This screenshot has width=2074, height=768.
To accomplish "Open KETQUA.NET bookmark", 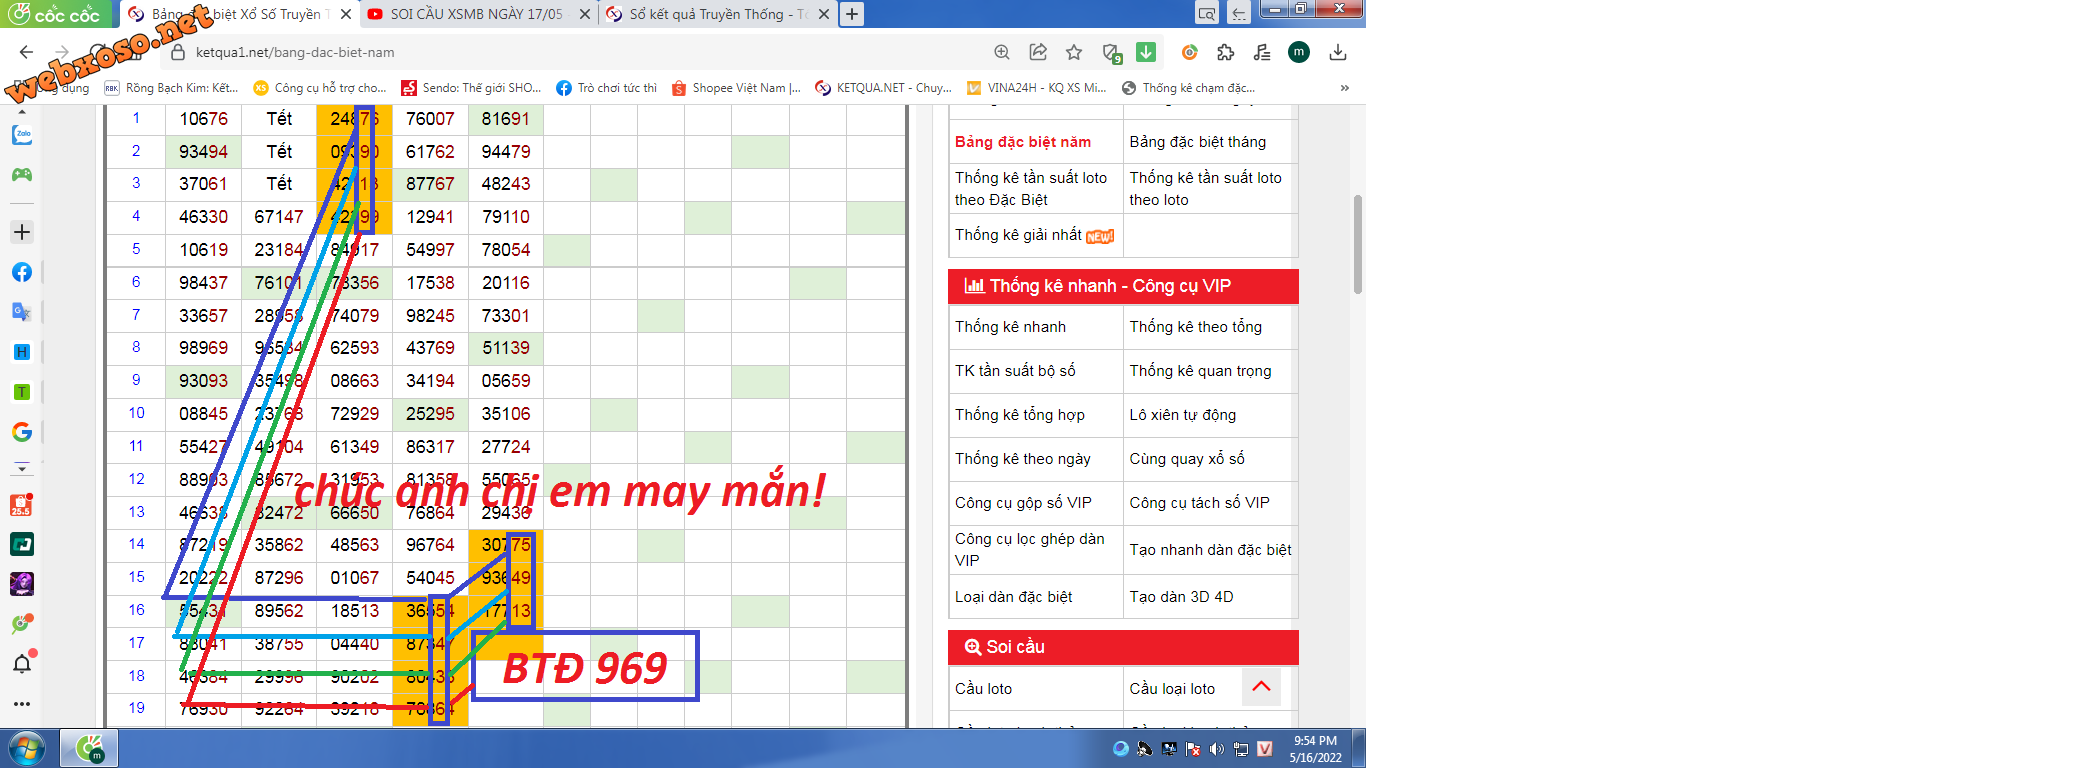I will click(884, 88).
